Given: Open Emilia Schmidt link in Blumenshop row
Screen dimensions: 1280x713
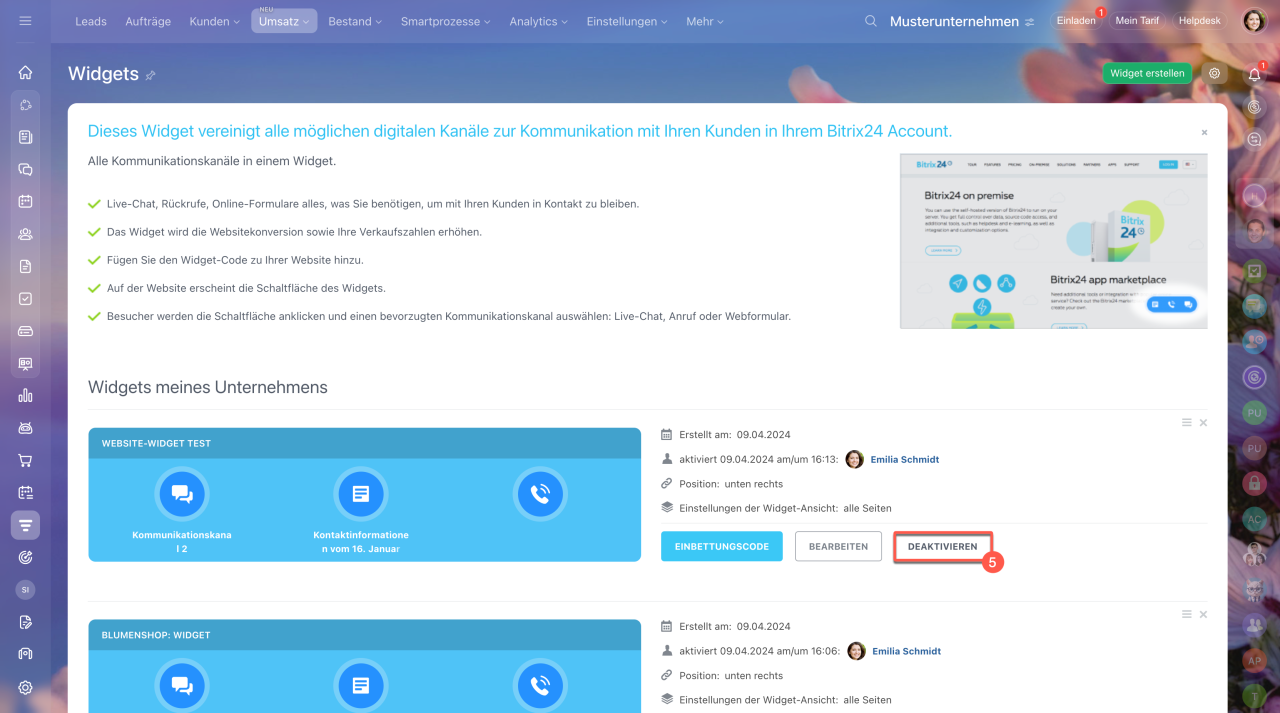Looking at the screenshot, I should [x=906, y=651].
